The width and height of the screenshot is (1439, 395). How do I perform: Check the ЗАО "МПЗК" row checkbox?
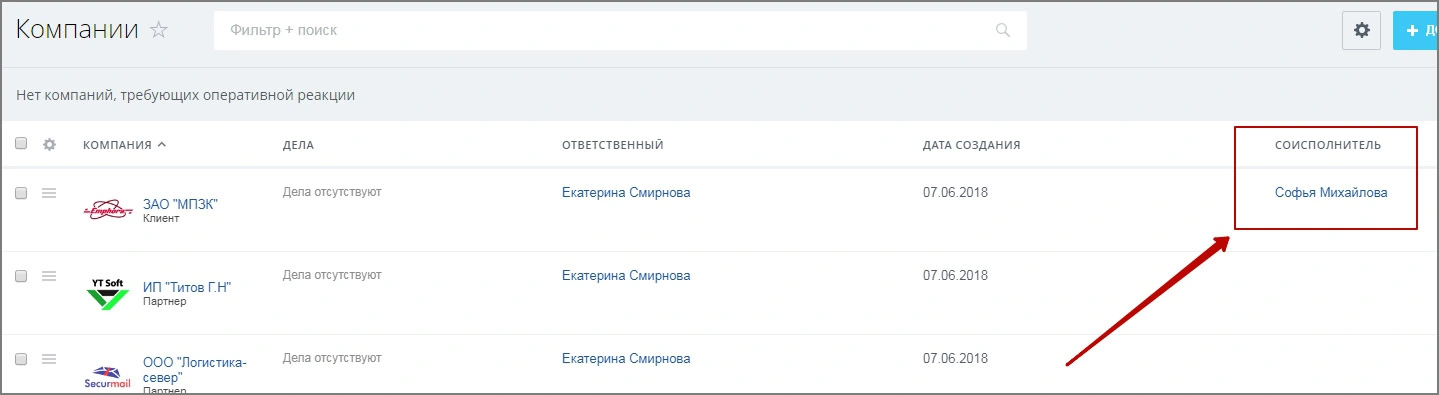click(21, 193)
